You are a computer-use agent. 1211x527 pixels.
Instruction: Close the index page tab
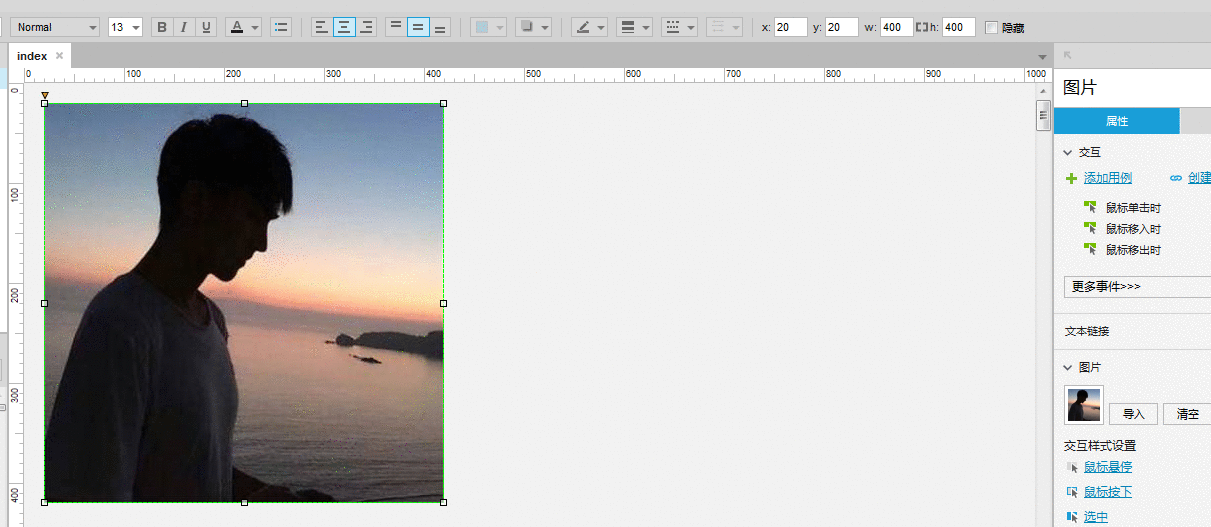click(x=60, y=56)
